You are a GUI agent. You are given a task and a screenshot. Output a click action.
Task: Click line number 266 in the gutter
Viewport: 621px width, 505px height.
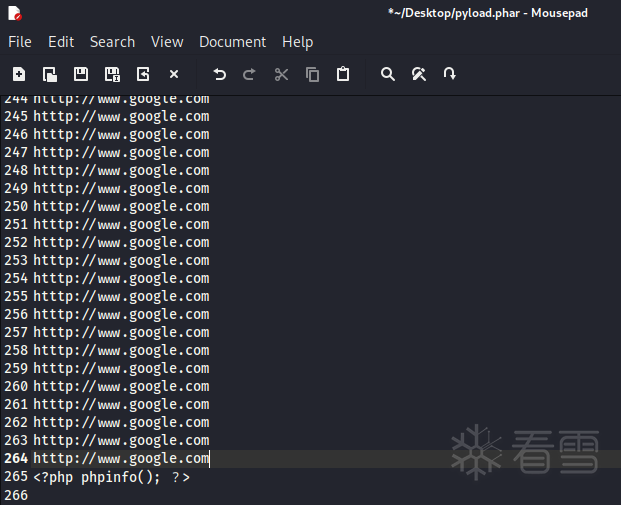(16, 495)
